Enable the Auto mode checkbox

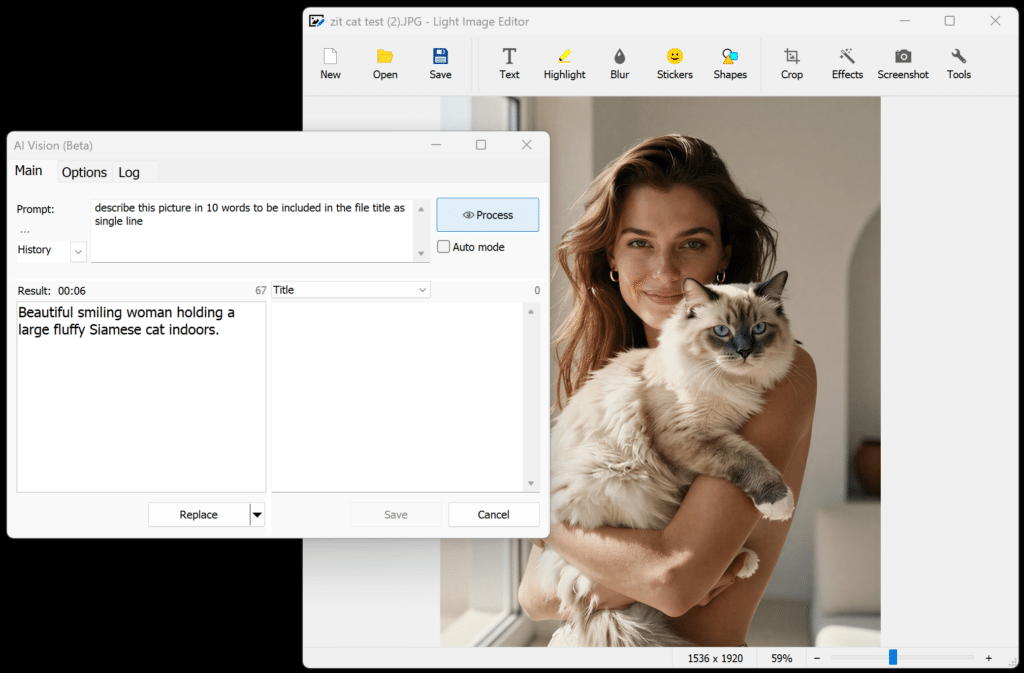pos(444,247)
